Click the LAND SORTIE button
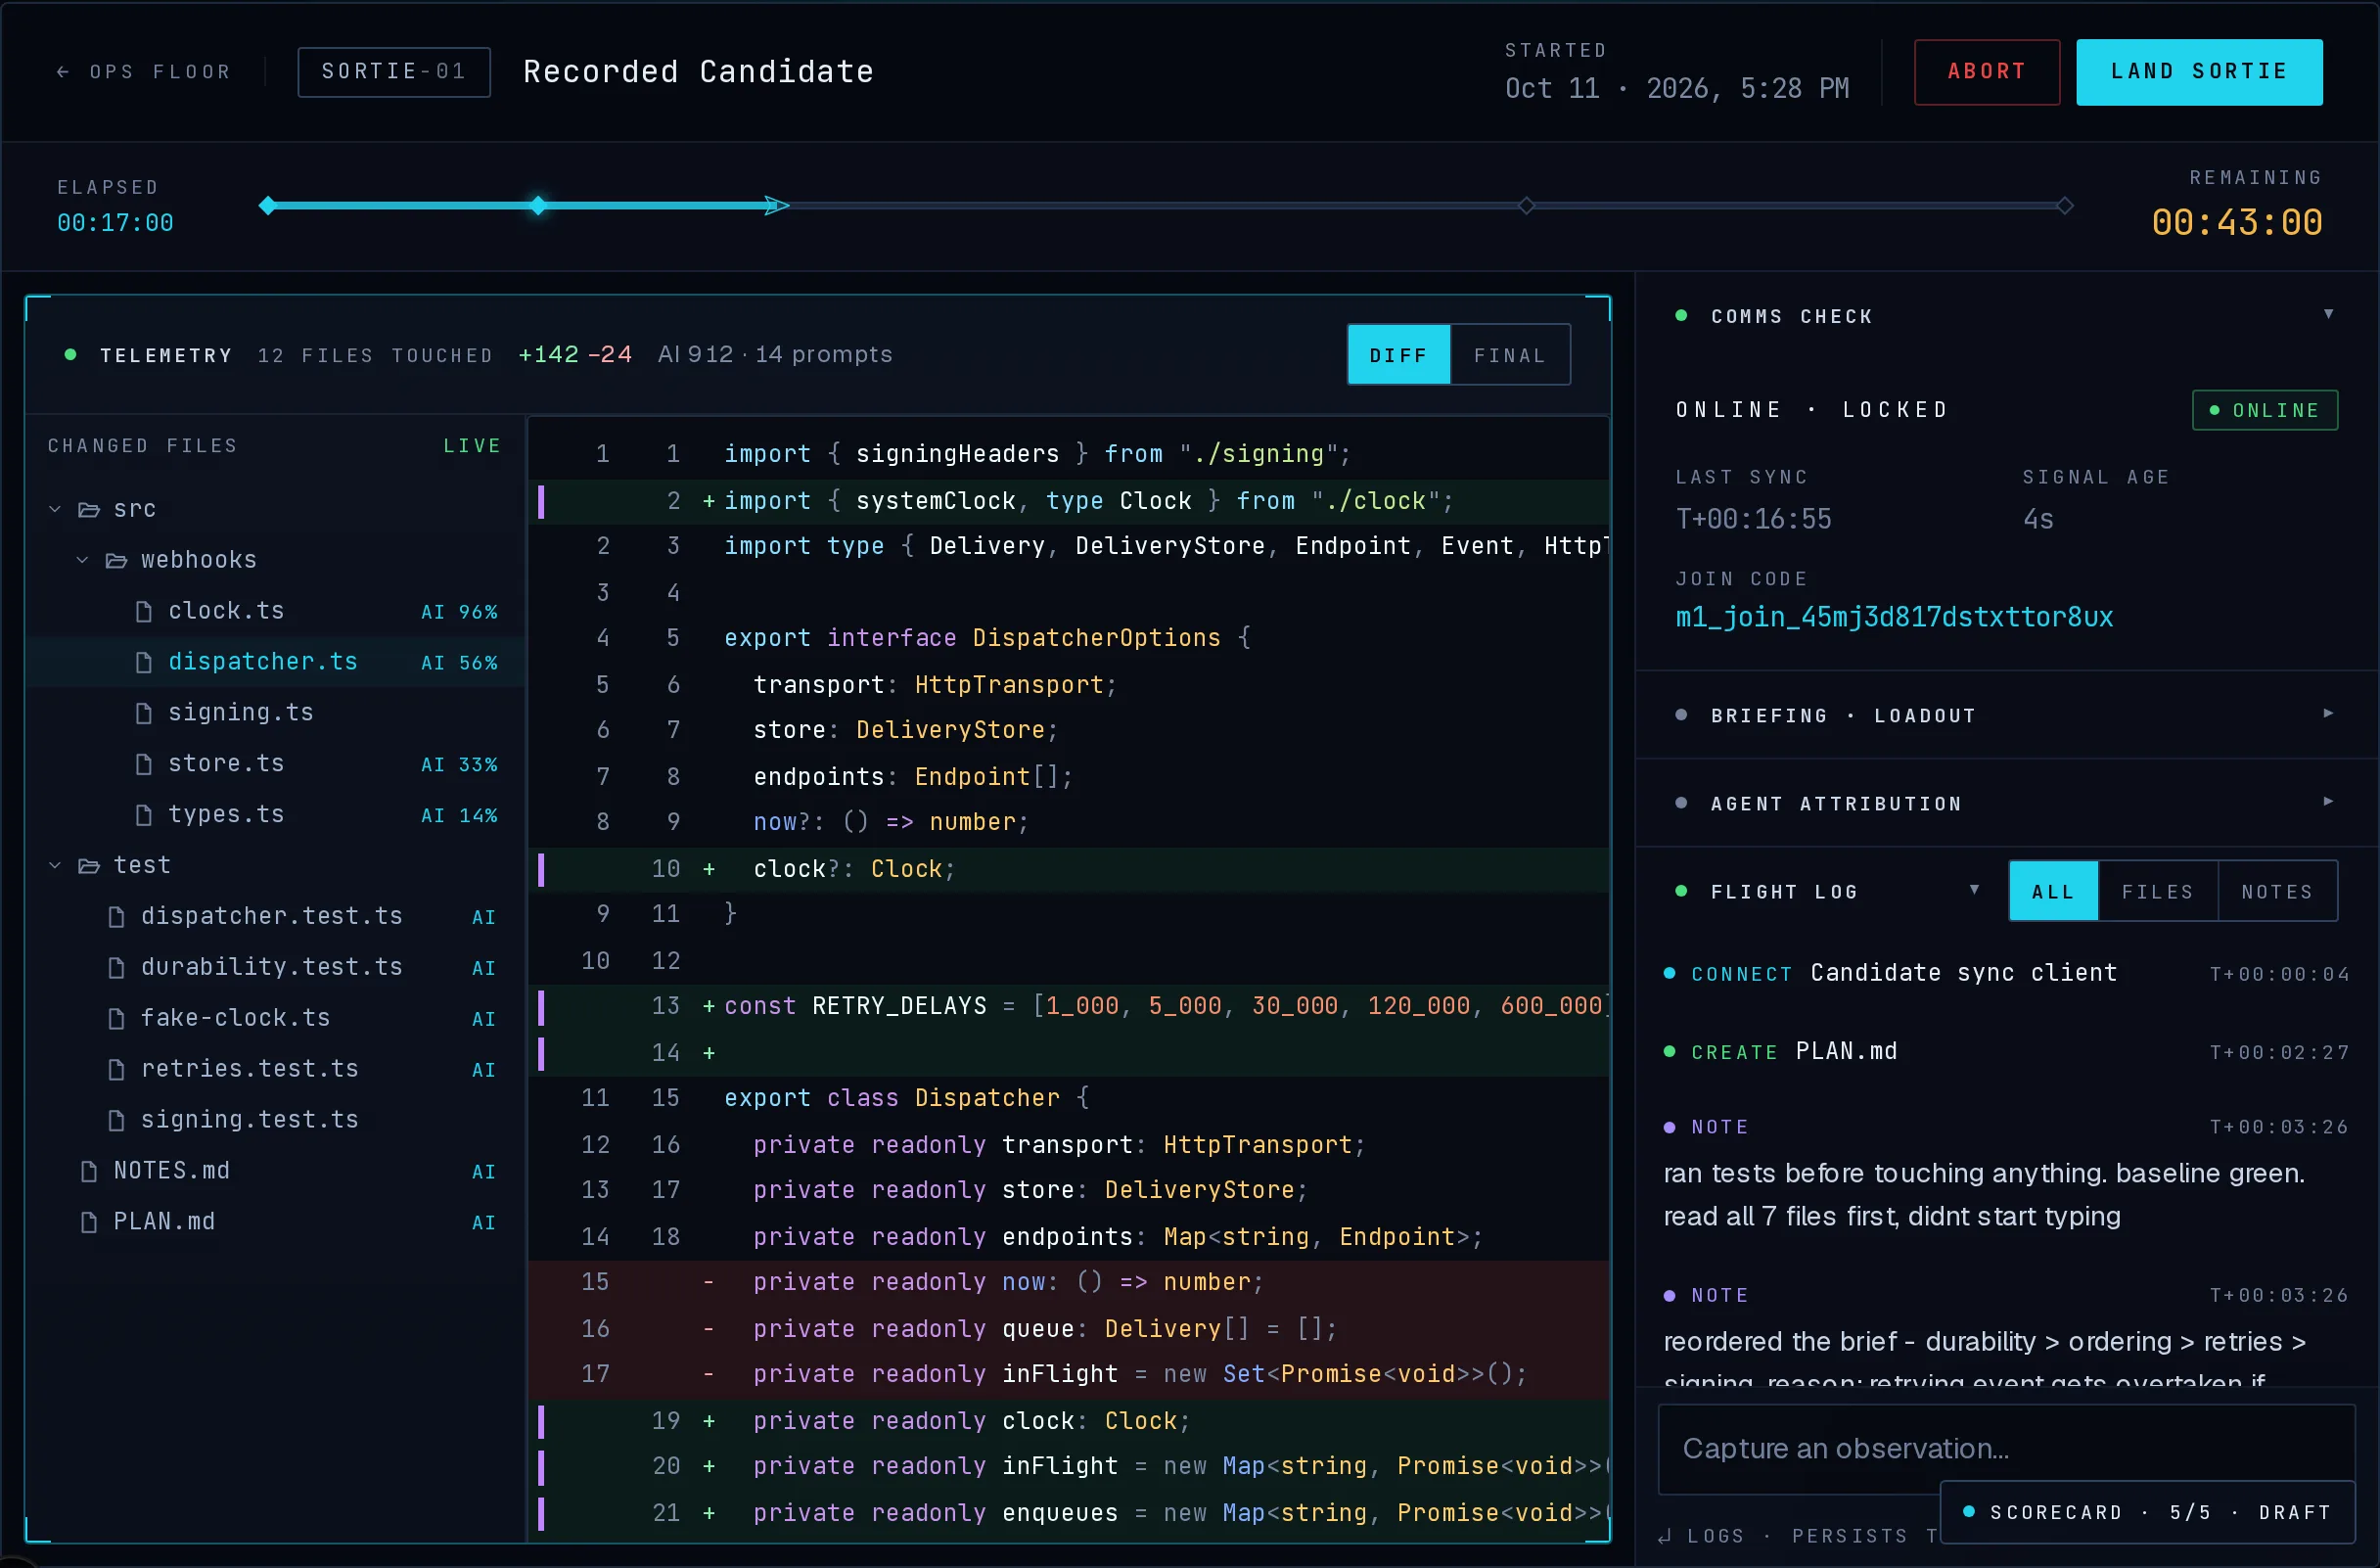Screen dimensions: 2380x1568 (2198, 72)
